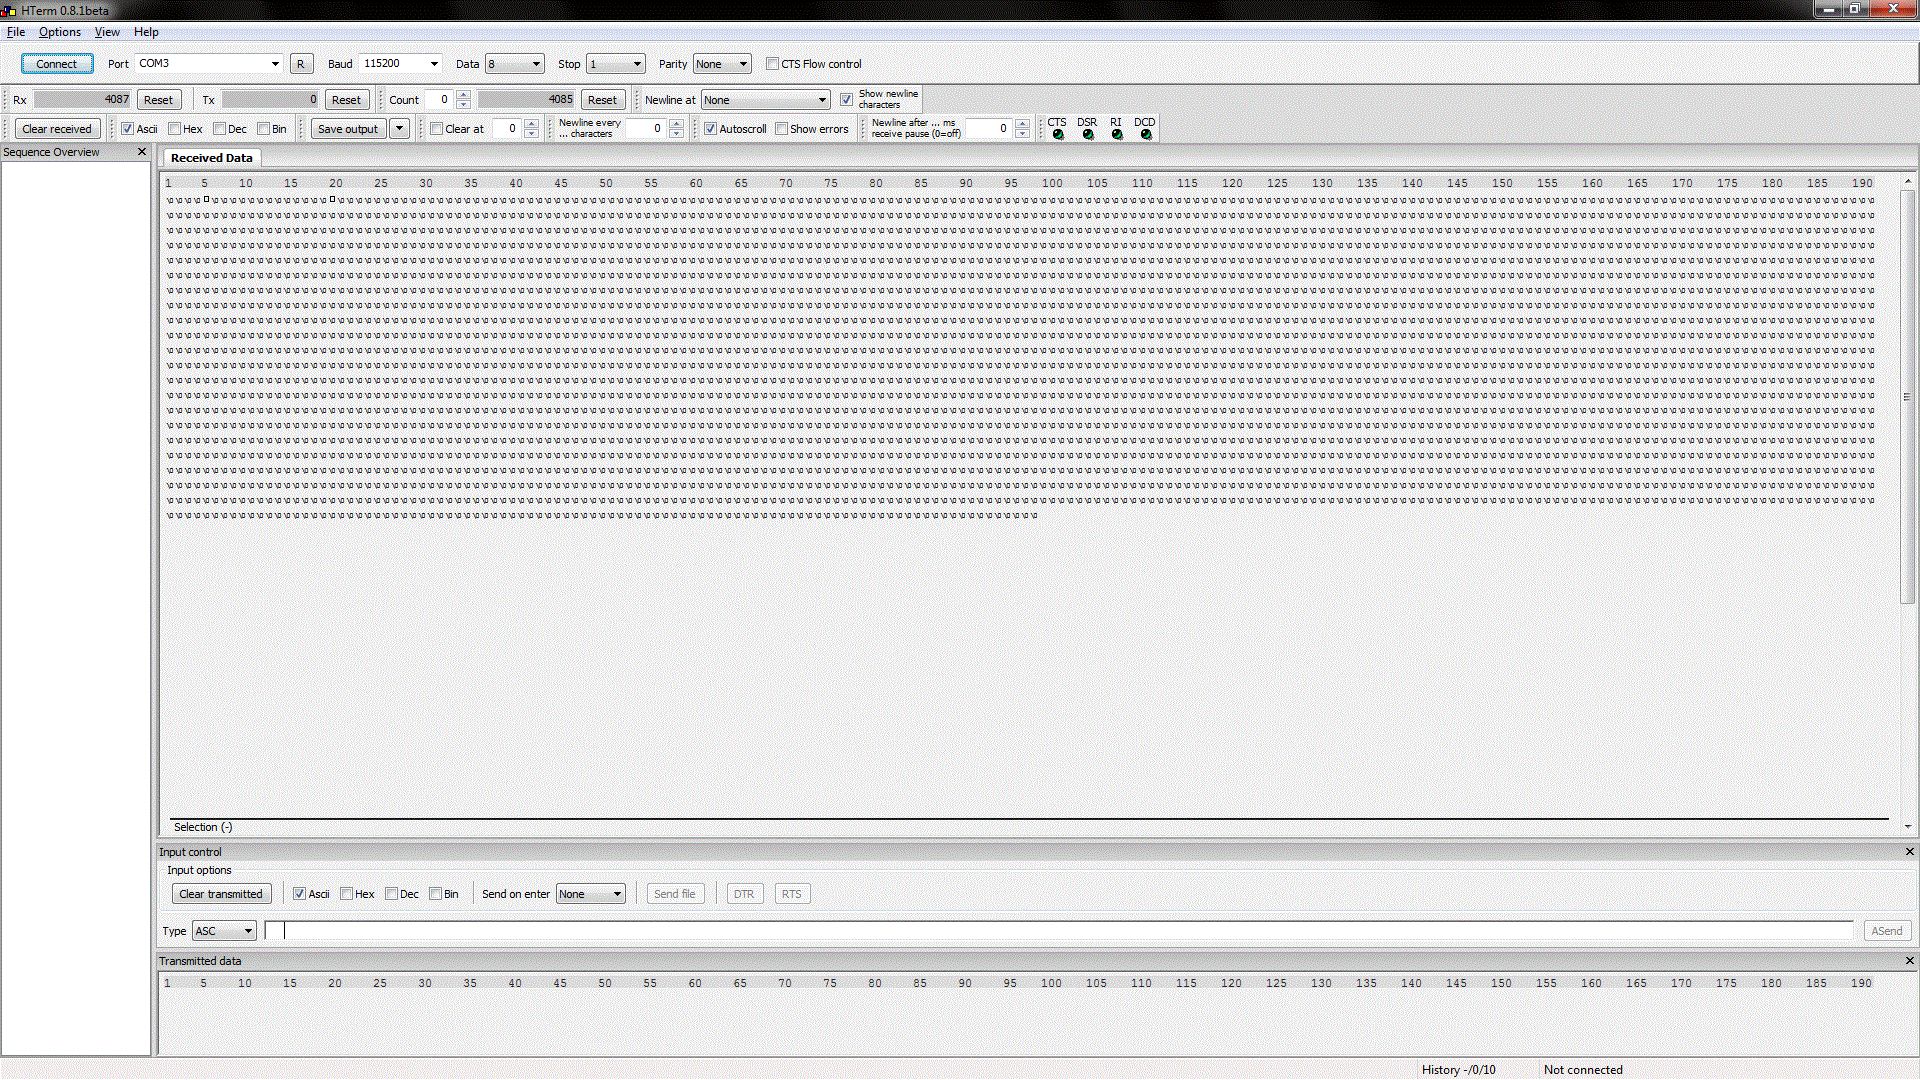The image size is (1920, 1080).
Task: Close the Input control panel
Action: click(x=1909, y=852)
